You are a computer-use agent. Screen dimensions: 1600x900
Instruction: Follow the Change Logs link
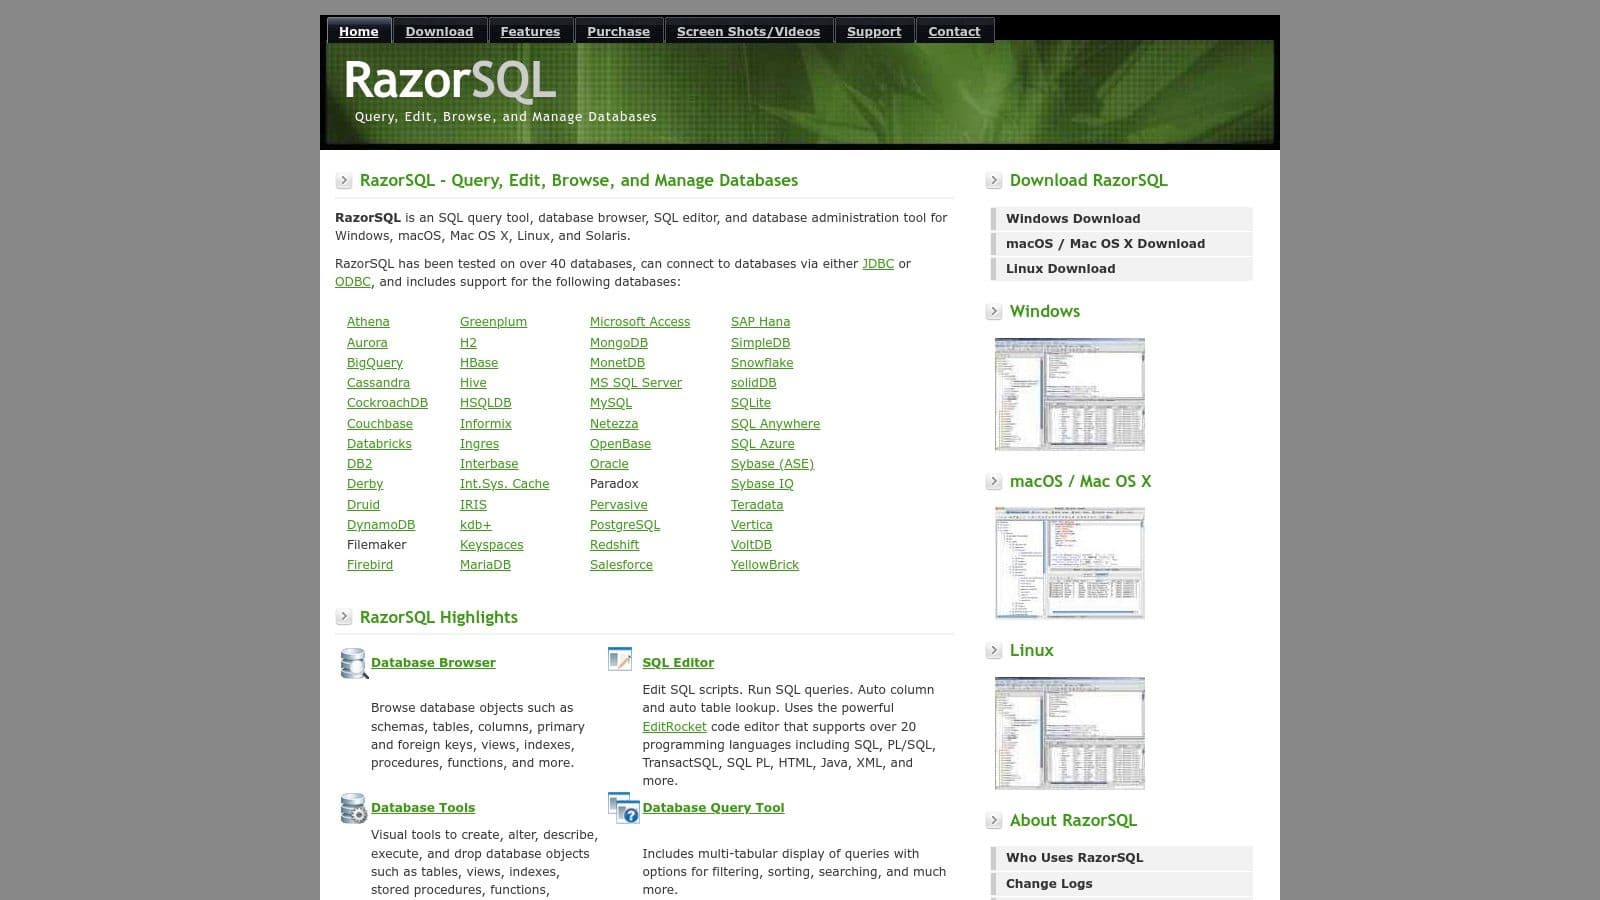(1048, 883)
